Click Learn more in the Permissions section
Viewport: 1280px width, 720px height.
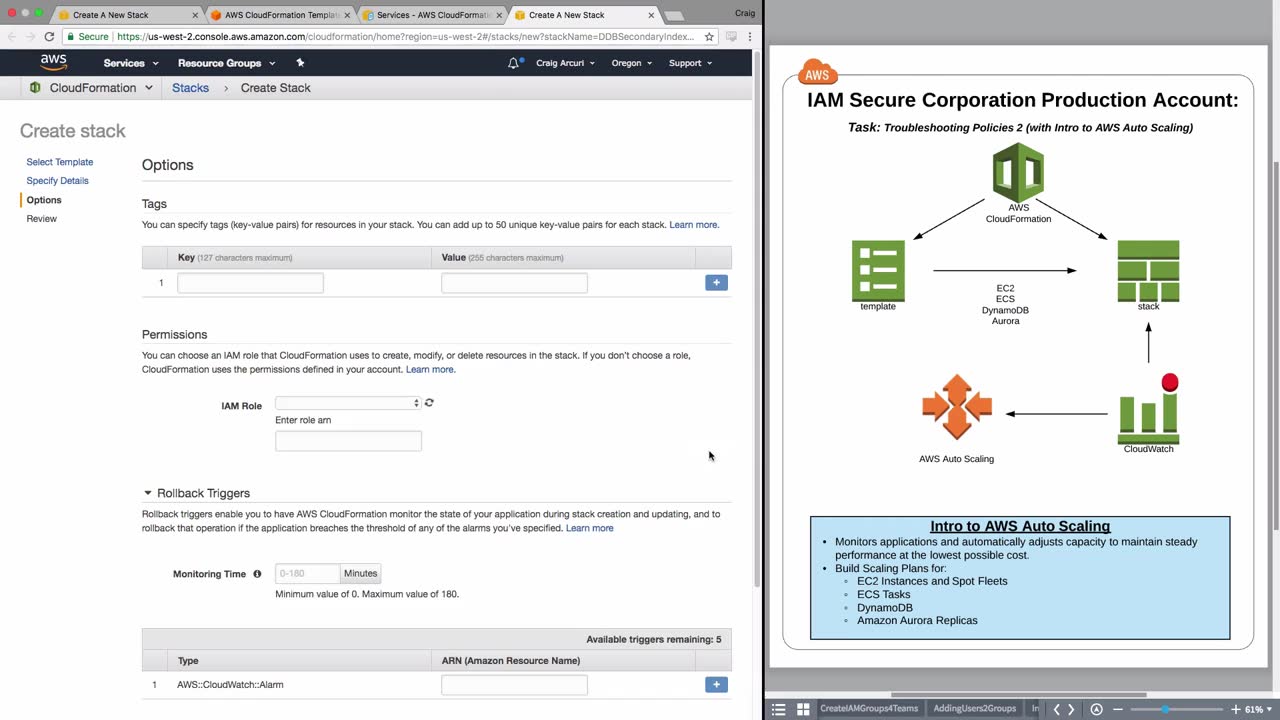point(430,370)
